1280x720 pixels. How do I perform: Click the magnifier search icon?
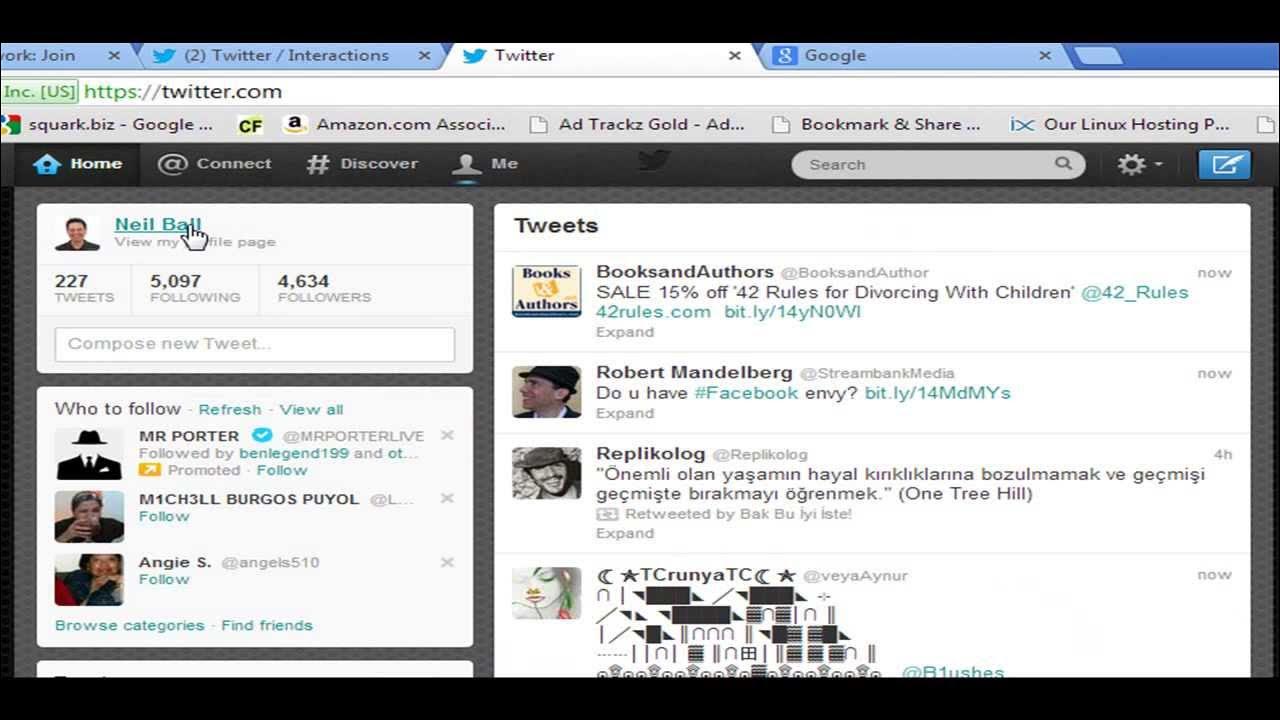click(1063, 164)
